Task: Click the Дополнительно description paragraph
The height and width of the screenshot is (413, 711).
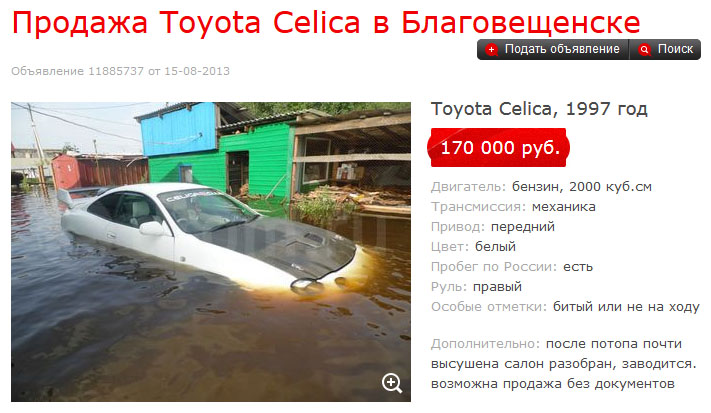Action: (x=564, y=364)
